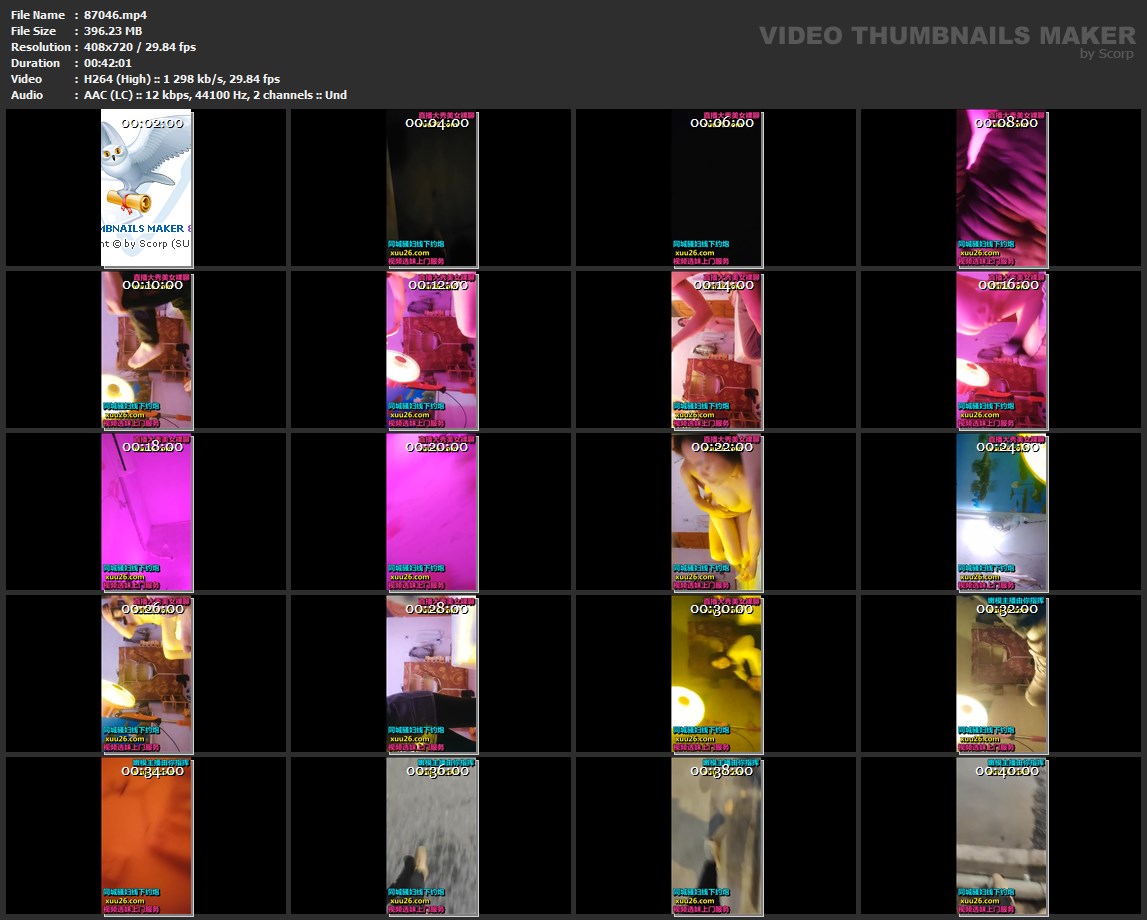Select the thumbnail at 00:16:00

coord(1001,350)
